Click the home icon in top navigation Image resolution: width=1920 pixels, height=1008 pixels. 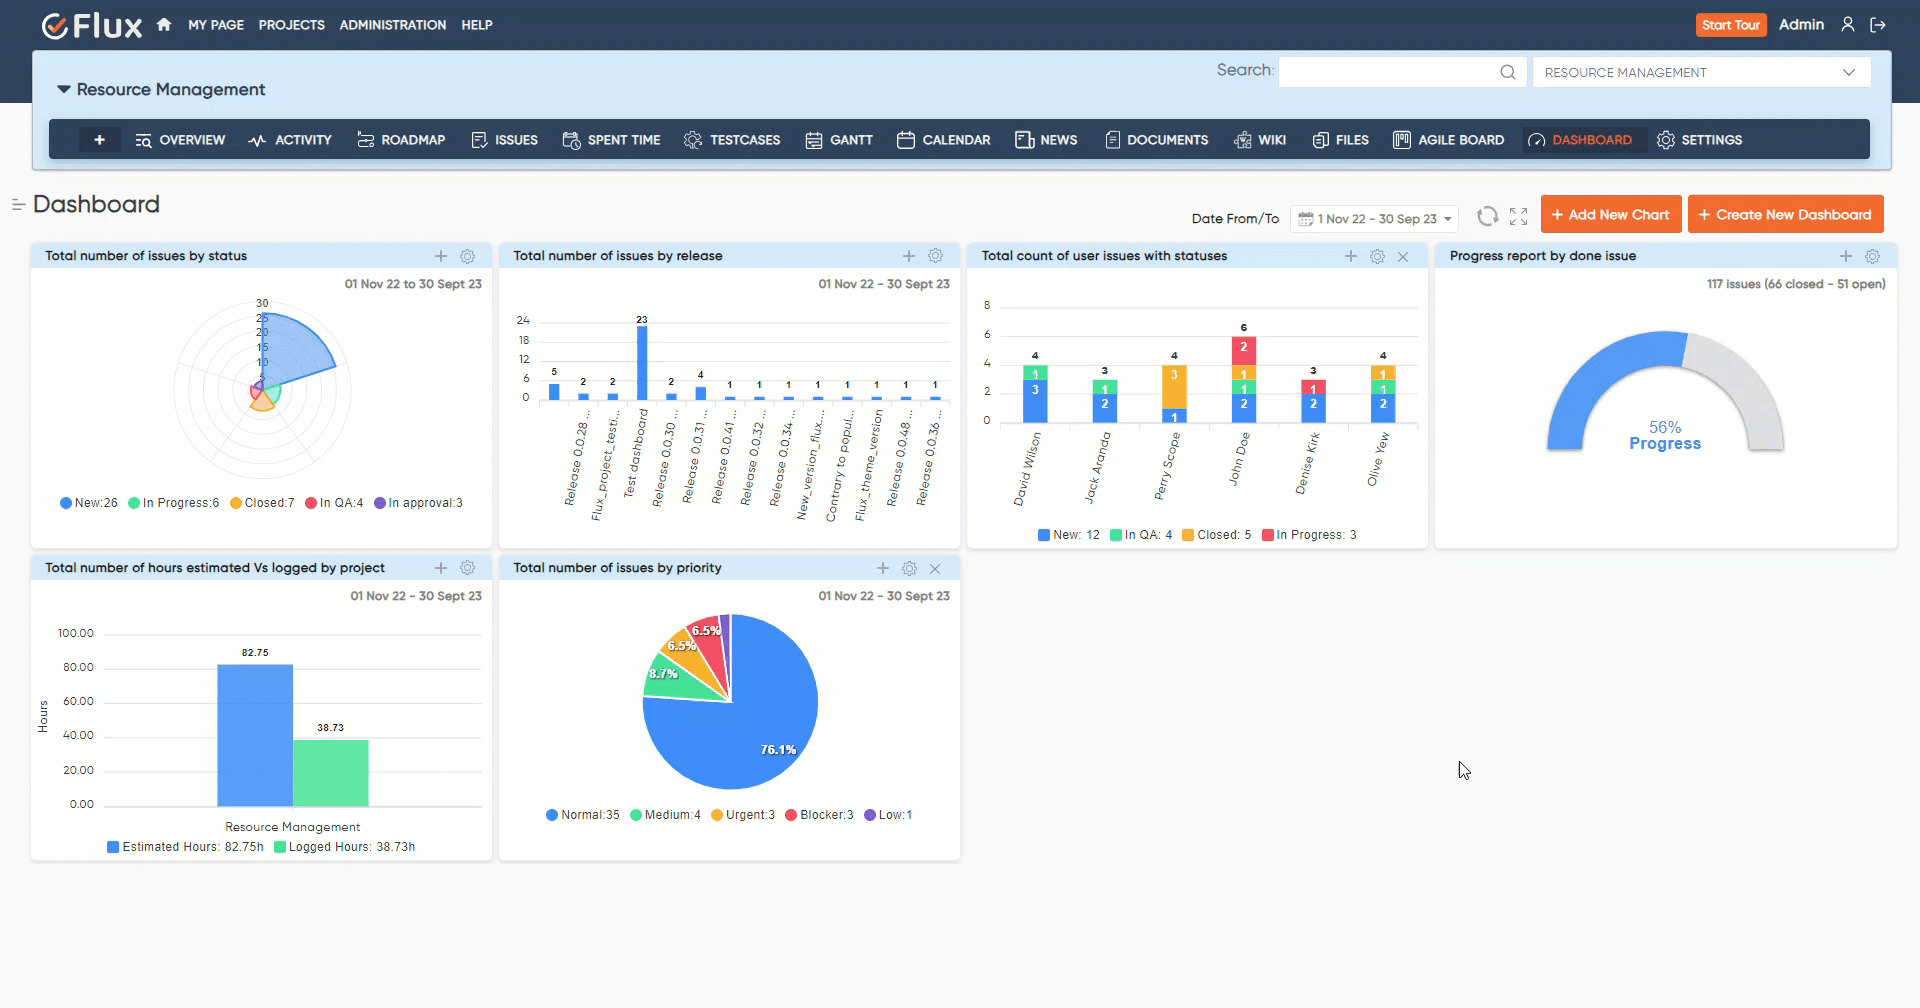(164, 25)
